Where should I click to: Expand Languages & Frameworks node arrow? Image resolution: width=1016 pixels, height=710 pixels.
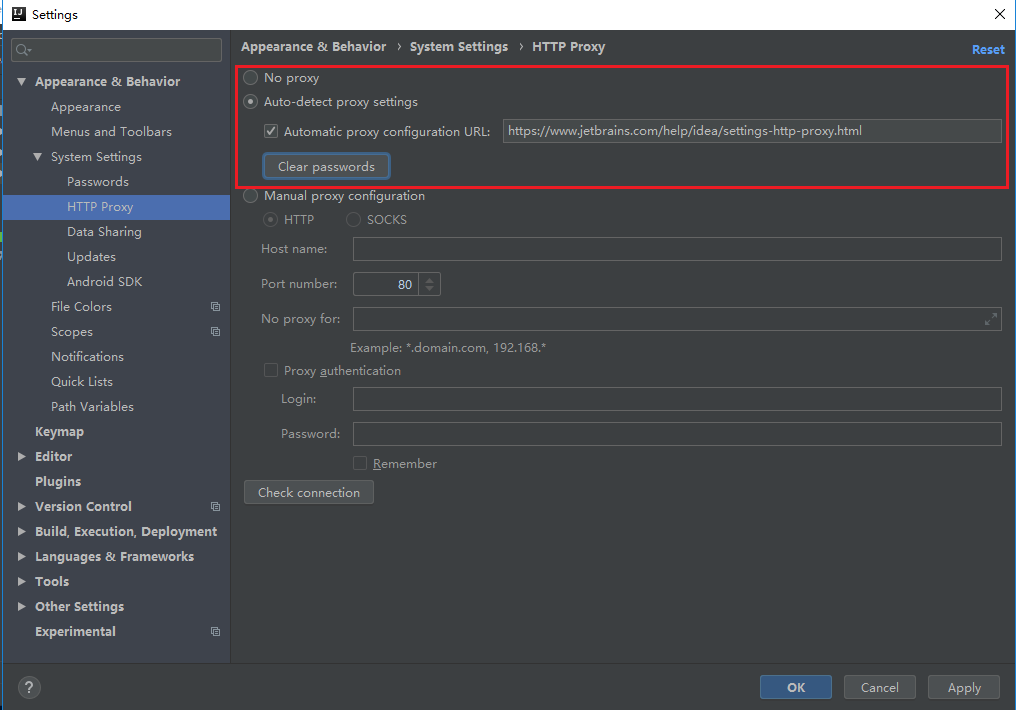(21, 556)
